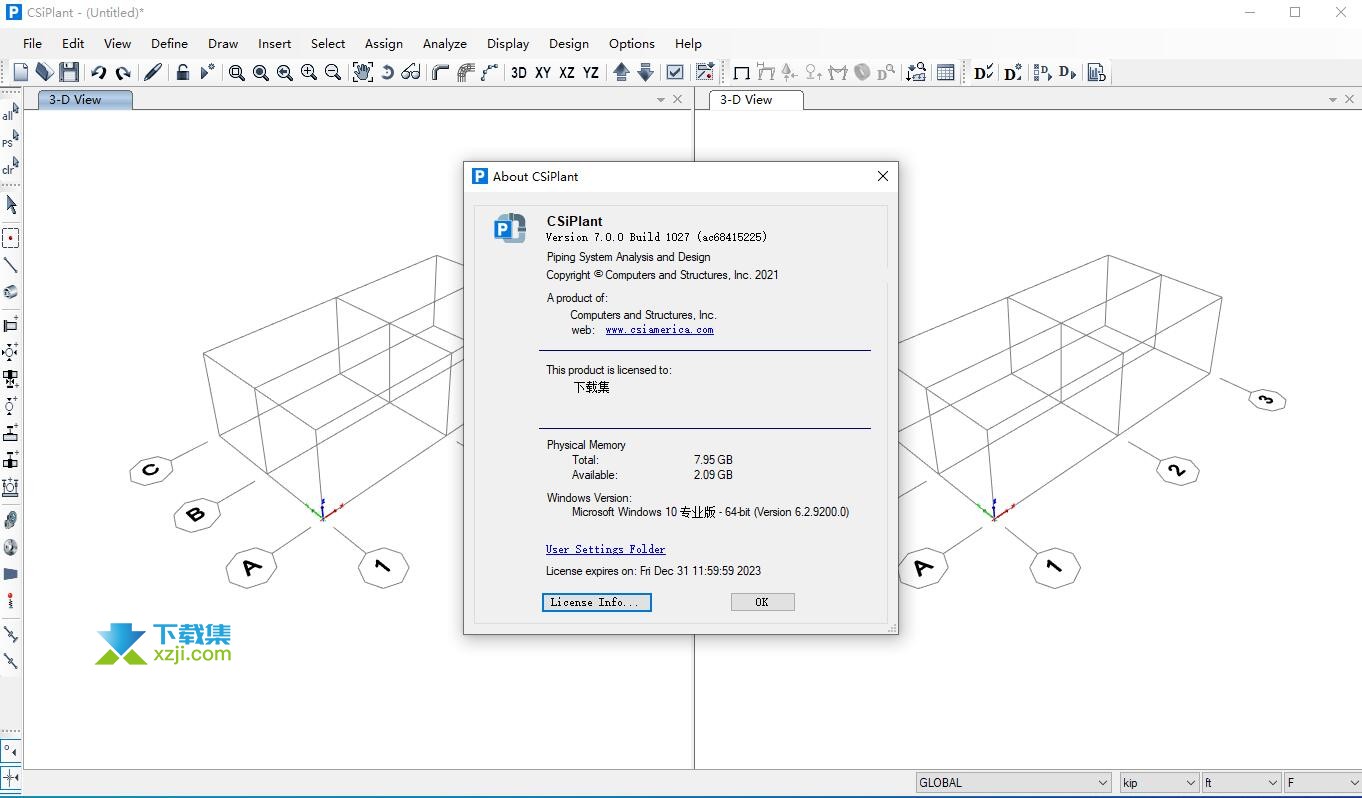Redo the last undone action
The height and width of the screenshot is (798, 1362).
[123, 72]
